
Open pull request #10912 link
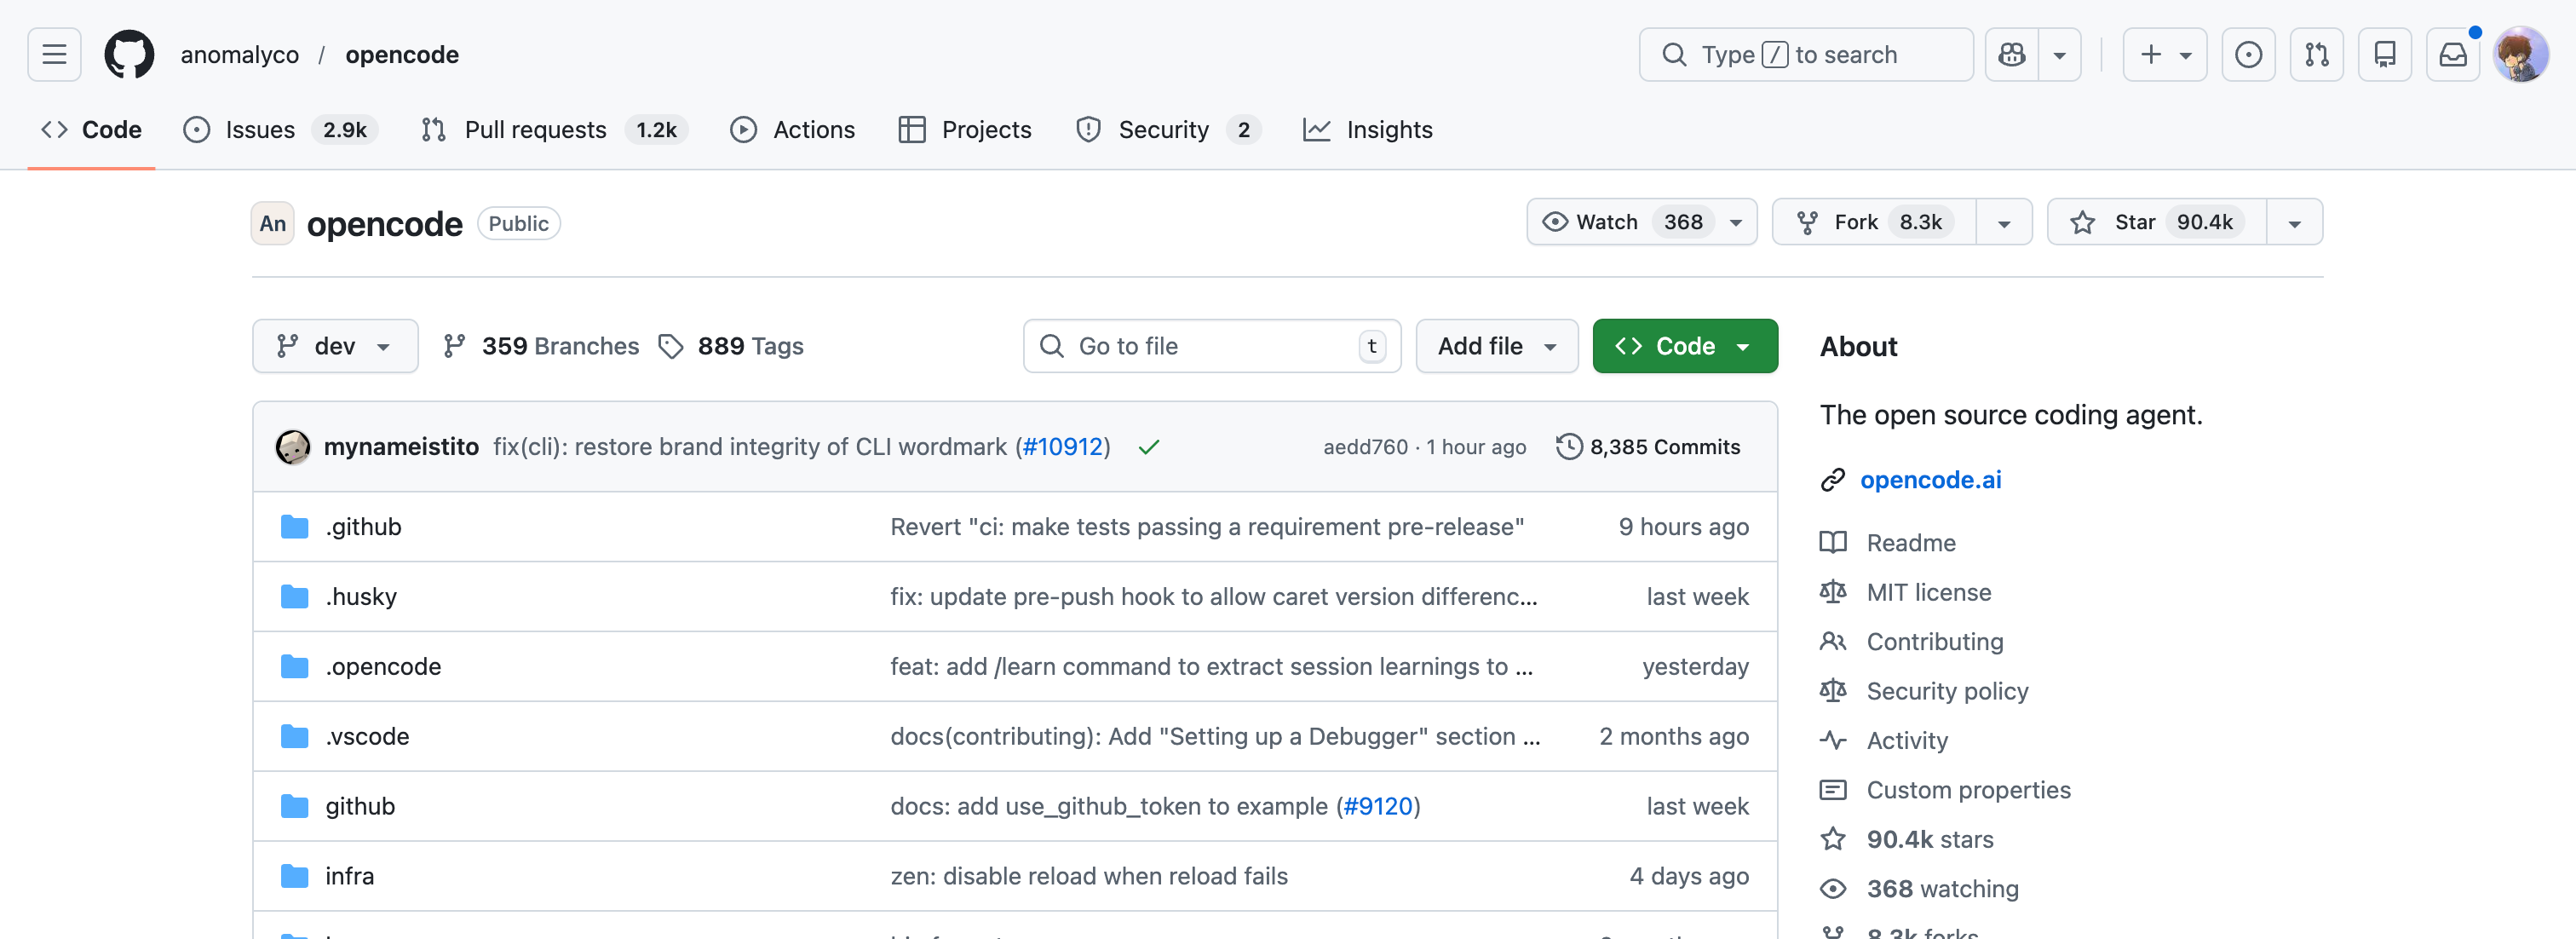click(1062, 447)
